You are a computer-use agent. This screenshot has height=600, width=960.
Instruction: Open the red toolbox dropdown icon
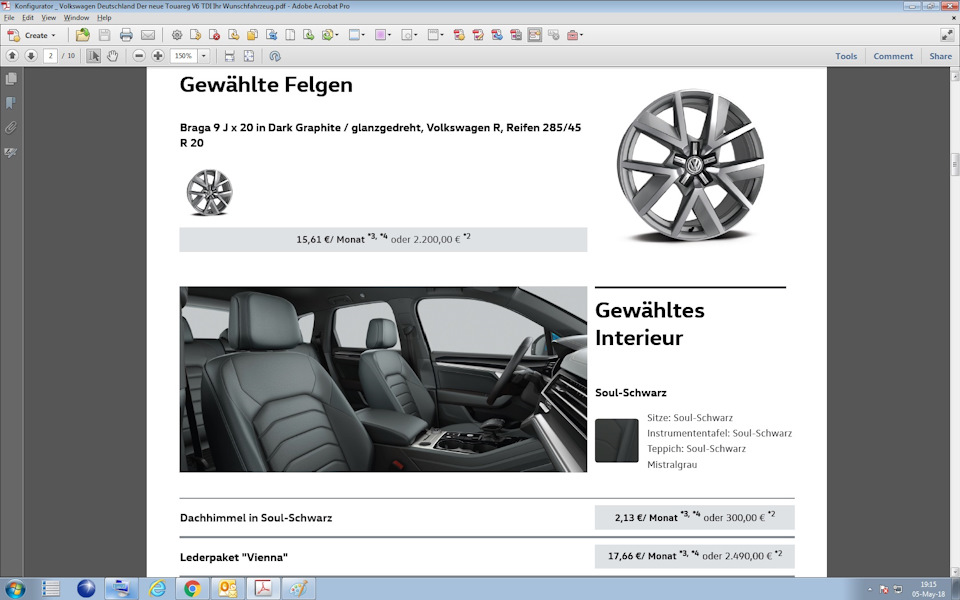[x=574, y=35]
